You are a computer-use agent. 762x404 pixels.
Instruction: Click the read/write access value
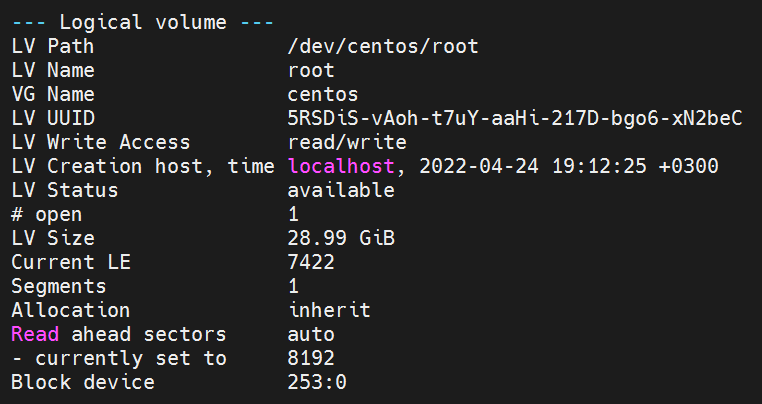pos(347,142)
